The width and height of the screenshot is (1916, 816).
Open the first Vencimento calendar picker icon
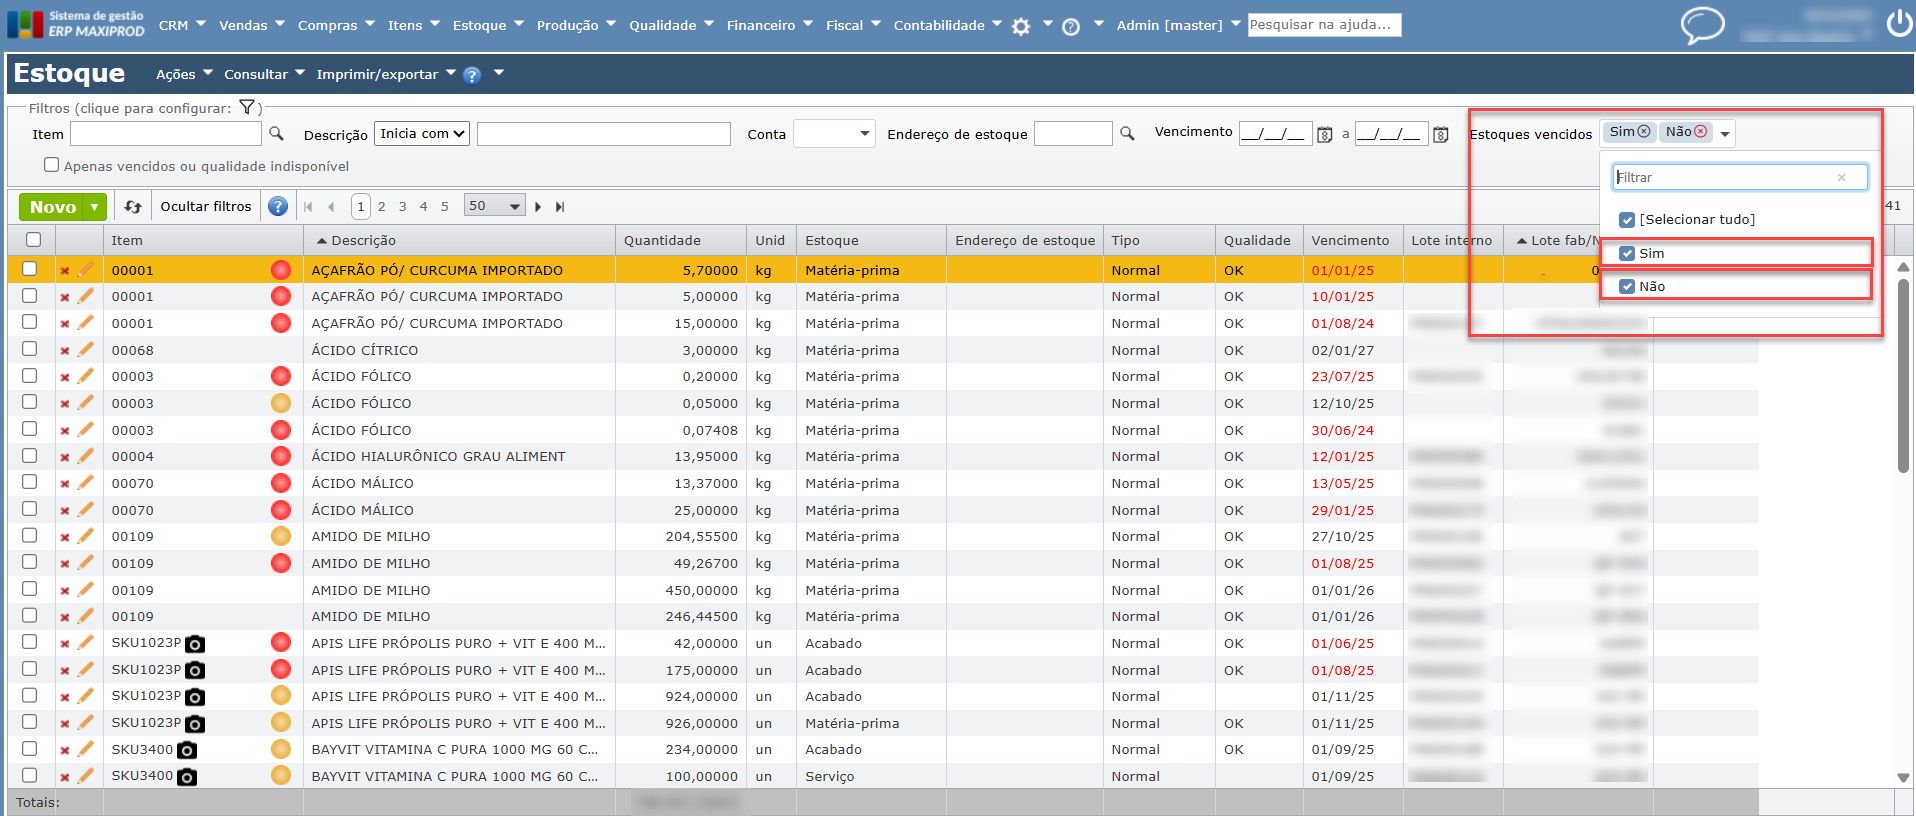click(1325, 135)
